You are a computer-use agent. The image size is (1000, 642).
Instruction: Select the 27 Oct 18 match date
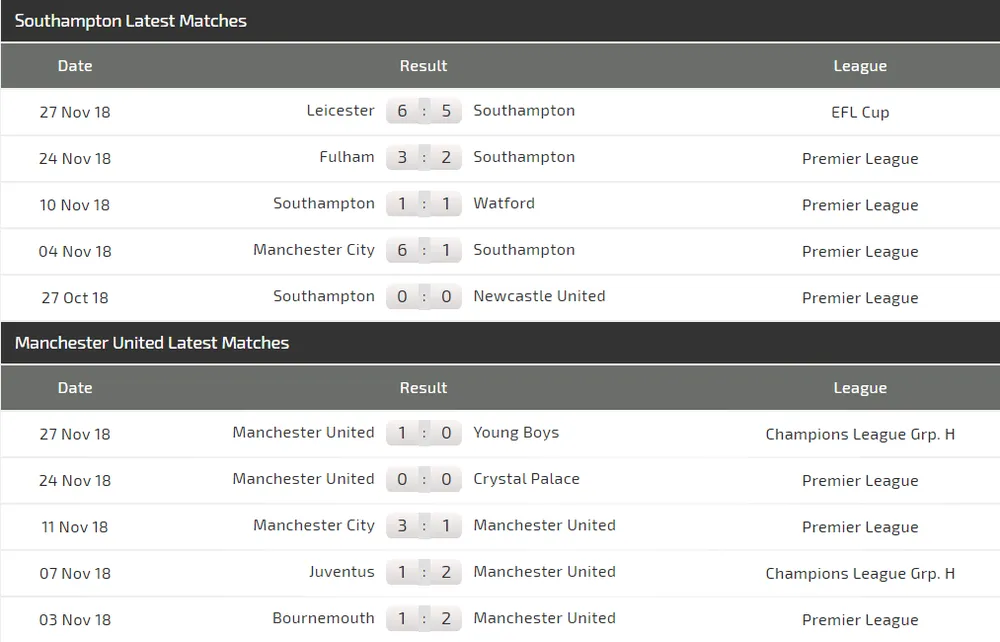click(x=75, y=297)
